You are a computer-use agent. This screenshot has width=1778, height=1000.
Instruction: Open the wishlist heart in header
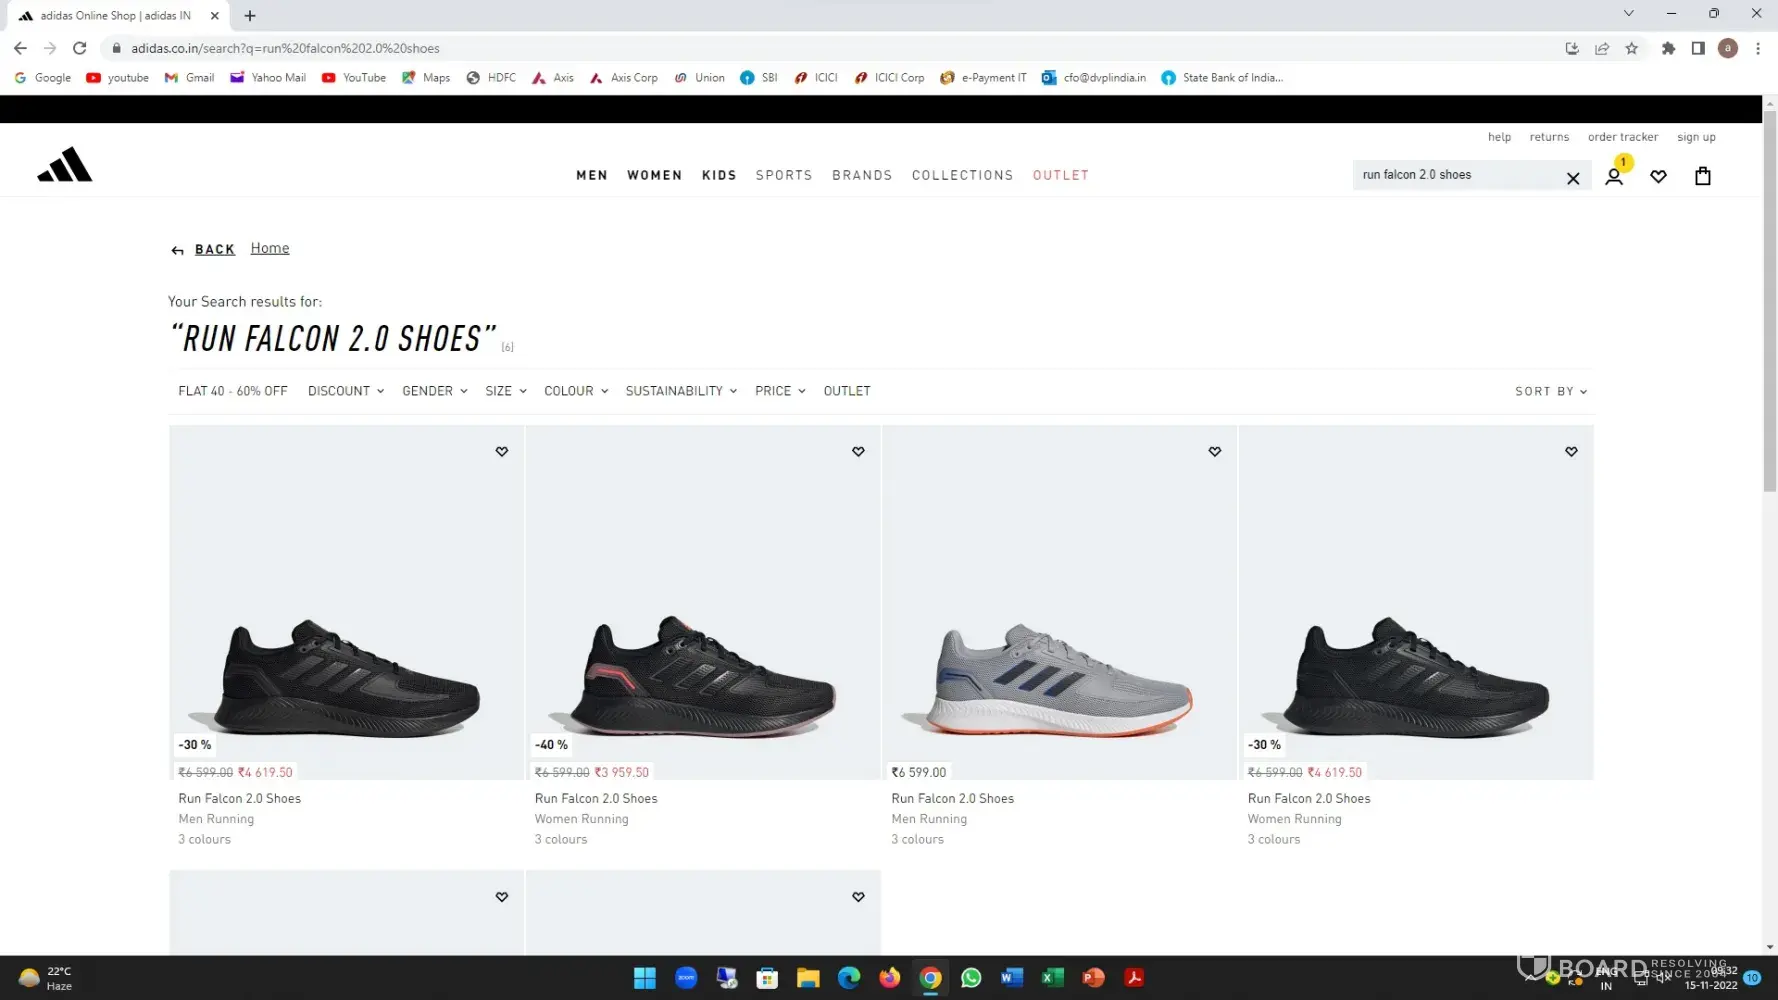(1658, 177)
